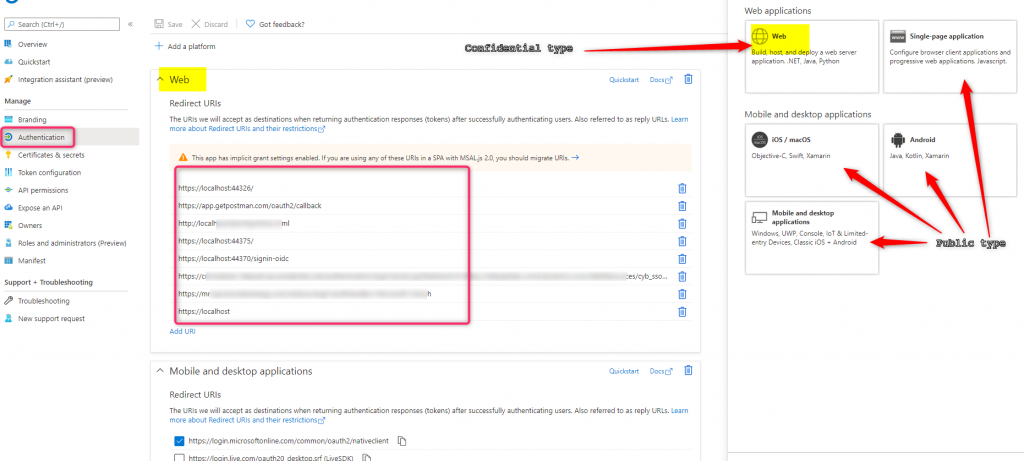
Task: Click the Certificates & secrets key icon
Action: tap(8, 155)
